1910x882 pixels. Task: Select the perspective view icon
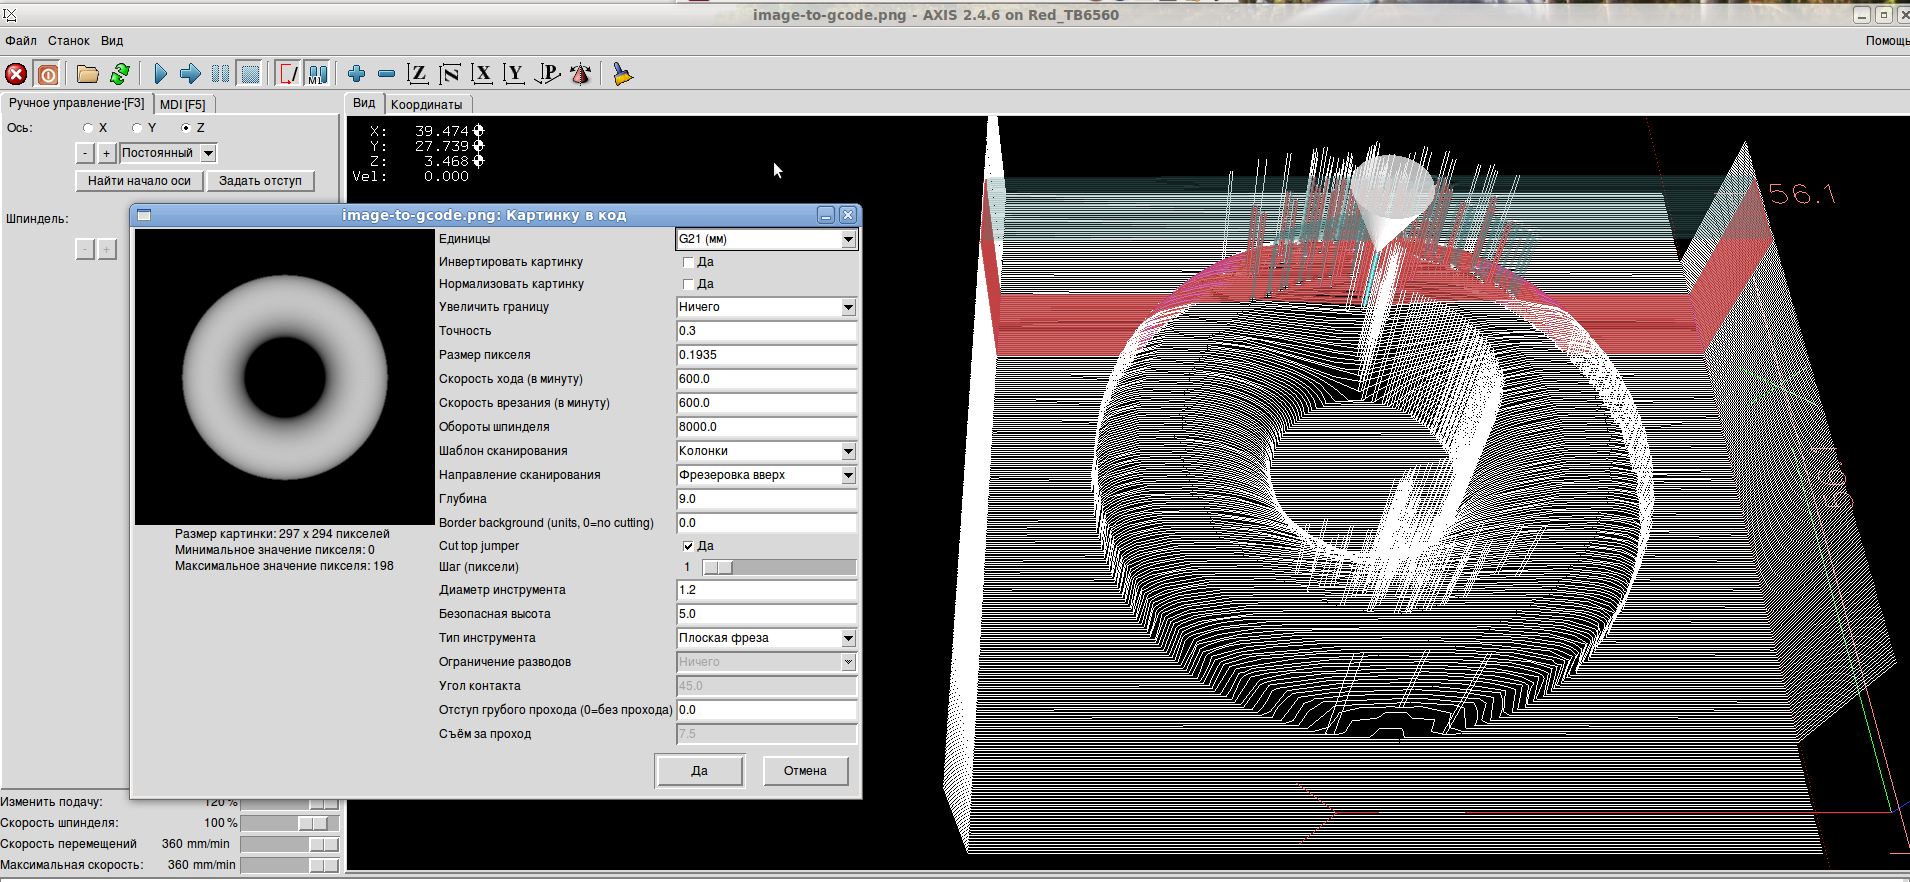(548, 74)
